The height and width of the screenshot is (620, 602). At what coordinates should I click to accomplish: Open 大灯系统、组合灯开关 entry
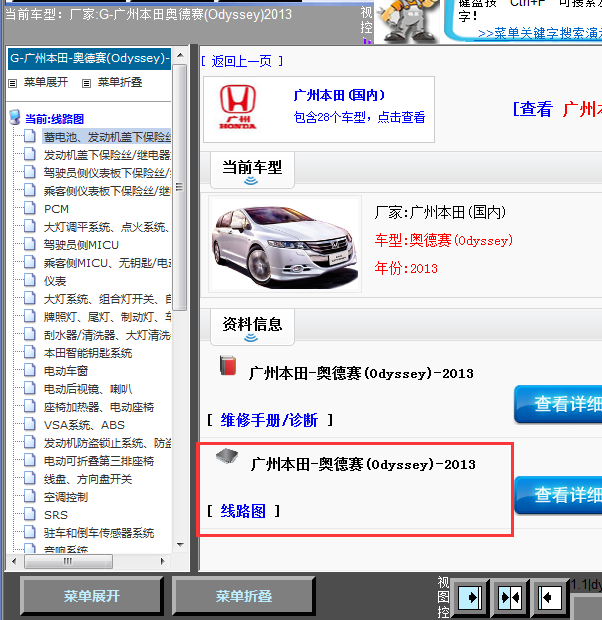(107, 299)
